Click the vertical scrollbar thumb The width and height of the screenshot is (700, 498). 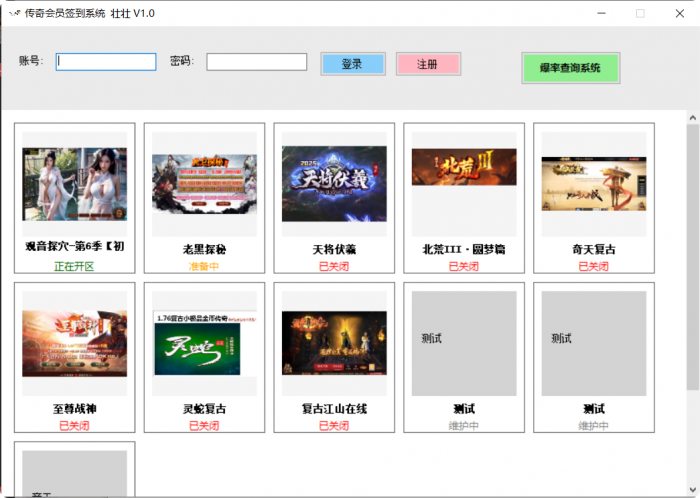(692, 255)
